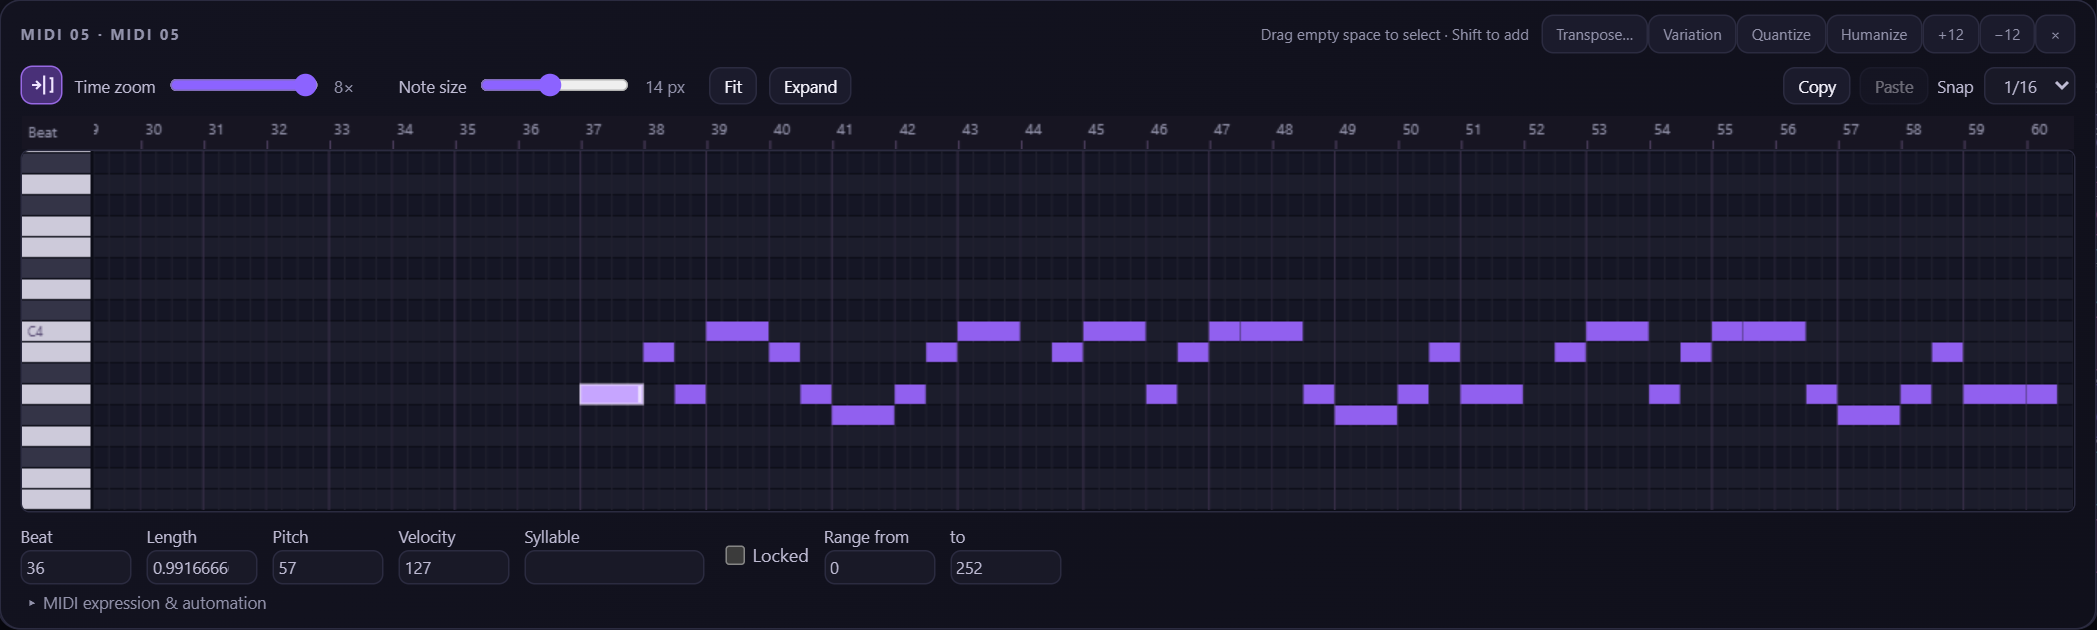Click the Paste button
Screen dimensions: 2097x630
click(x=1894, y=87)
